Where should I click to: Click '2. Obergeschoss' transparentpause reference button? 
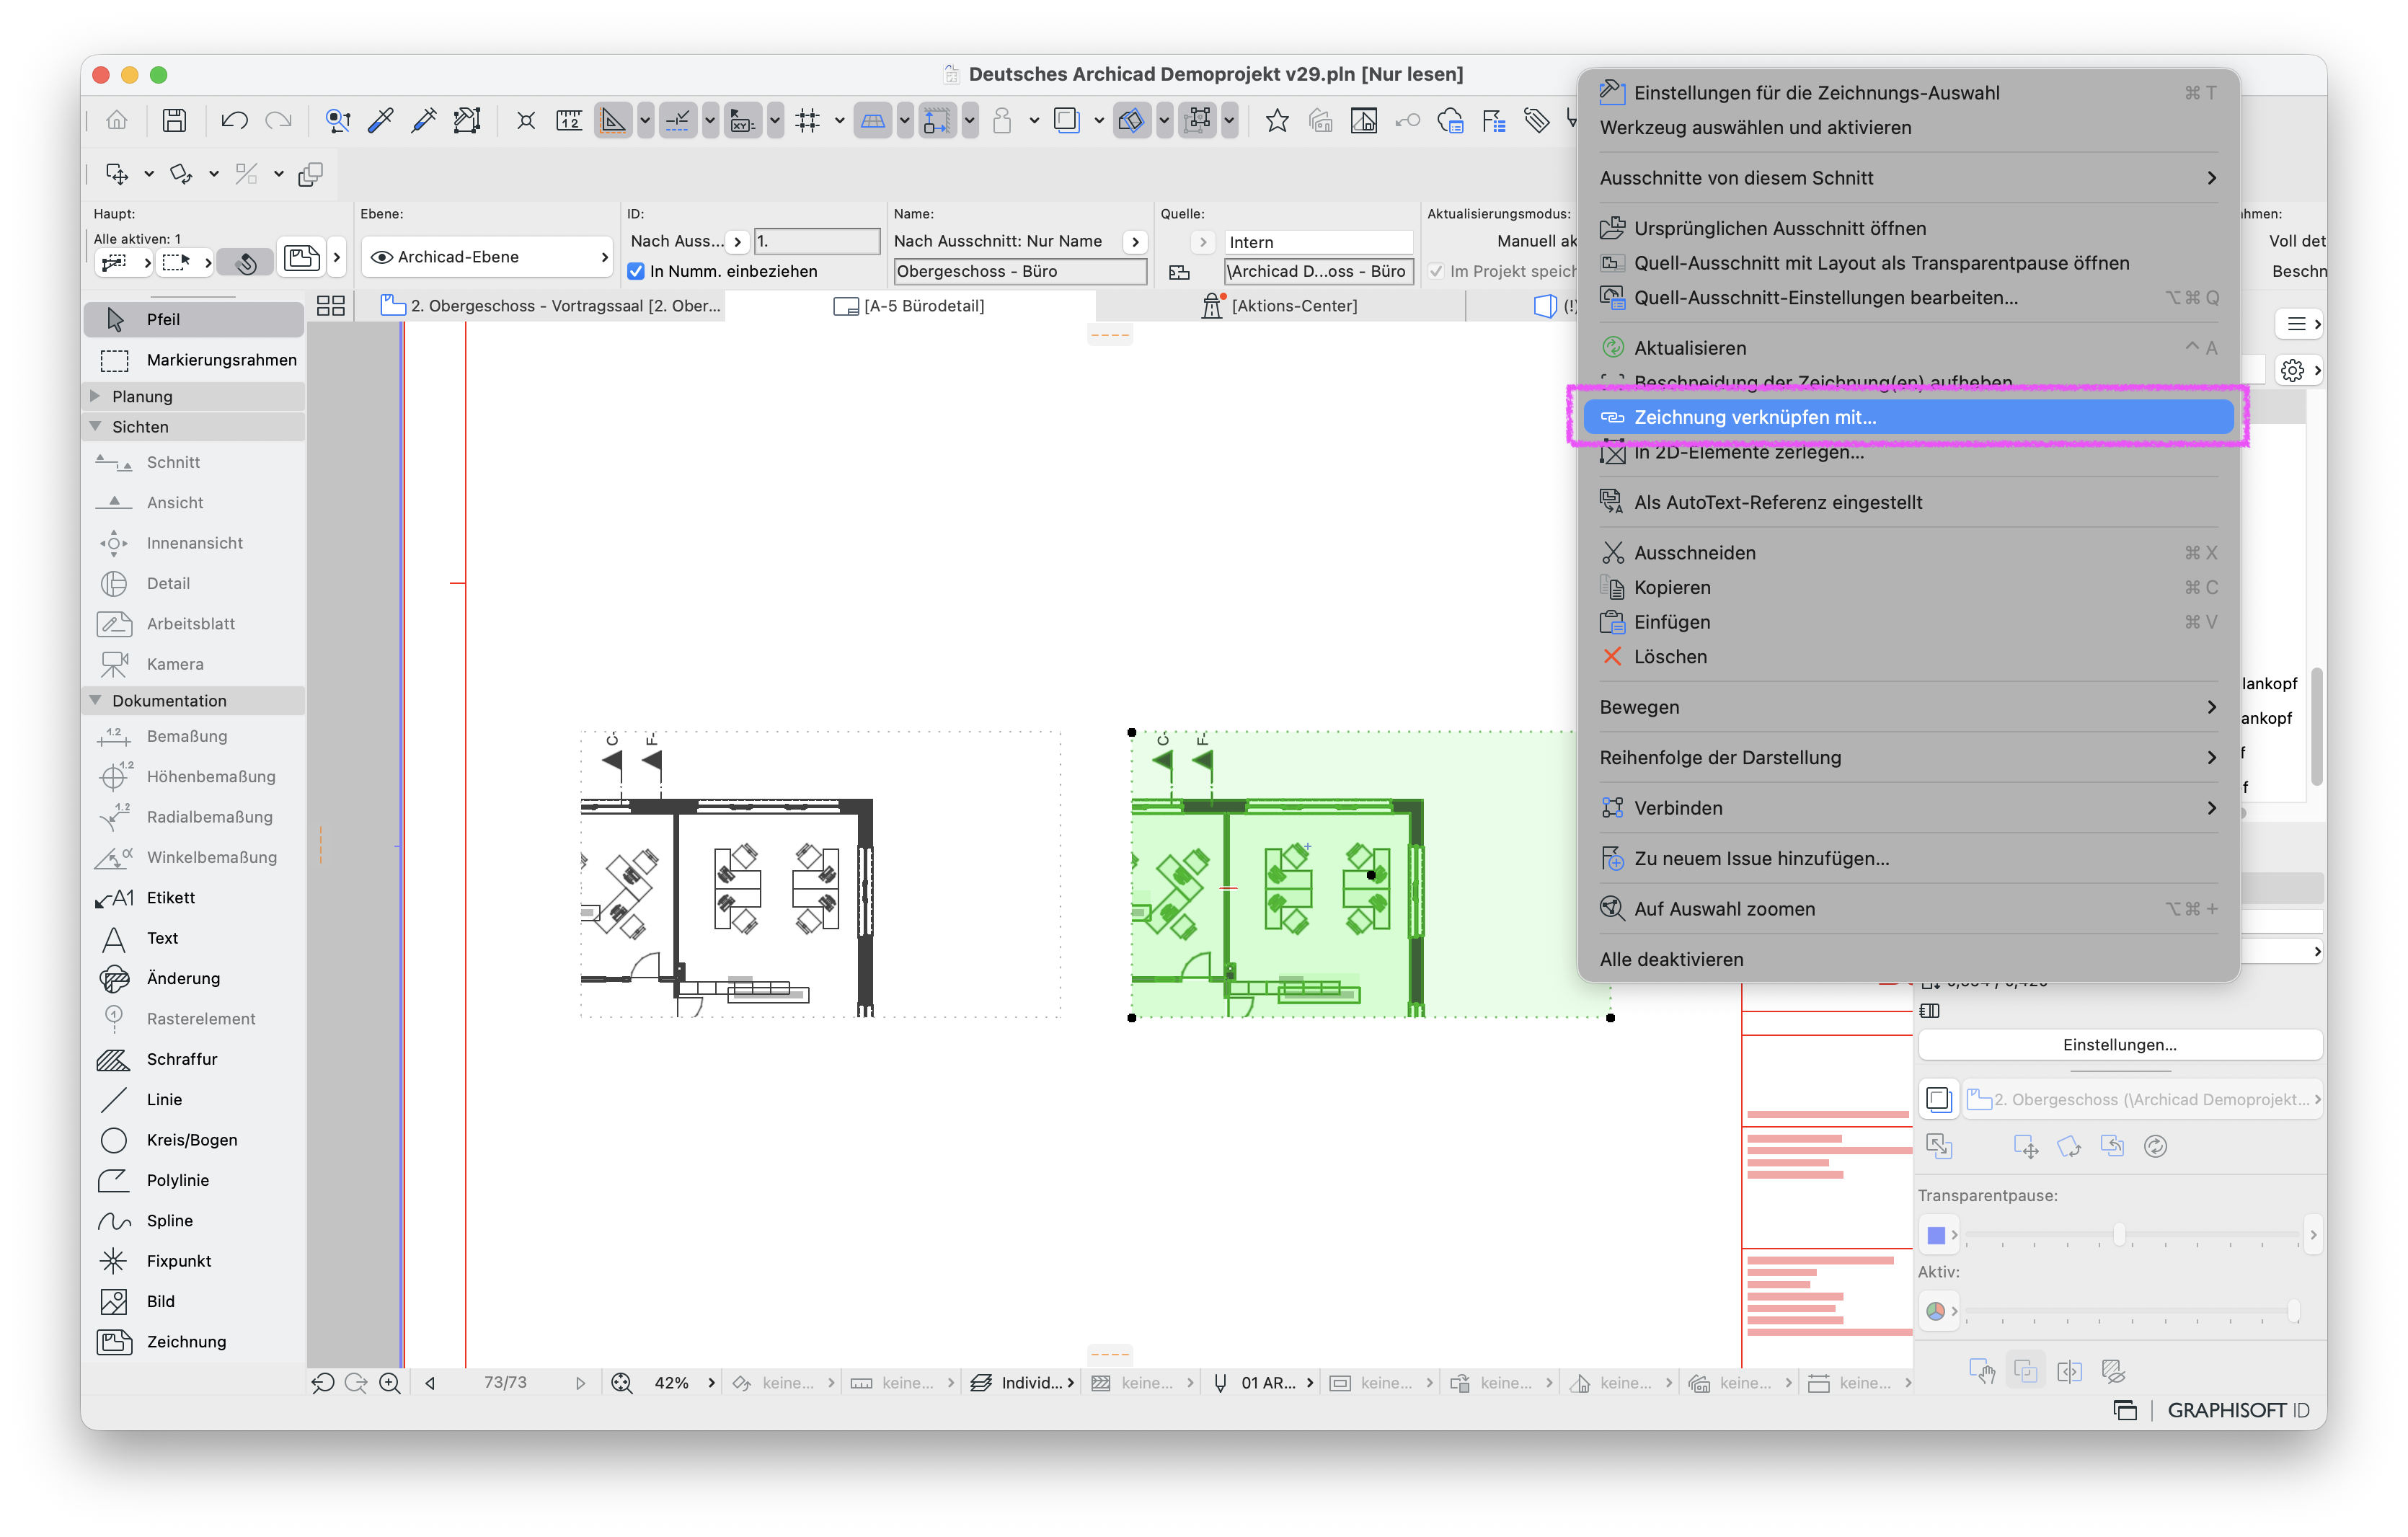click(x=2143, y=1099)
